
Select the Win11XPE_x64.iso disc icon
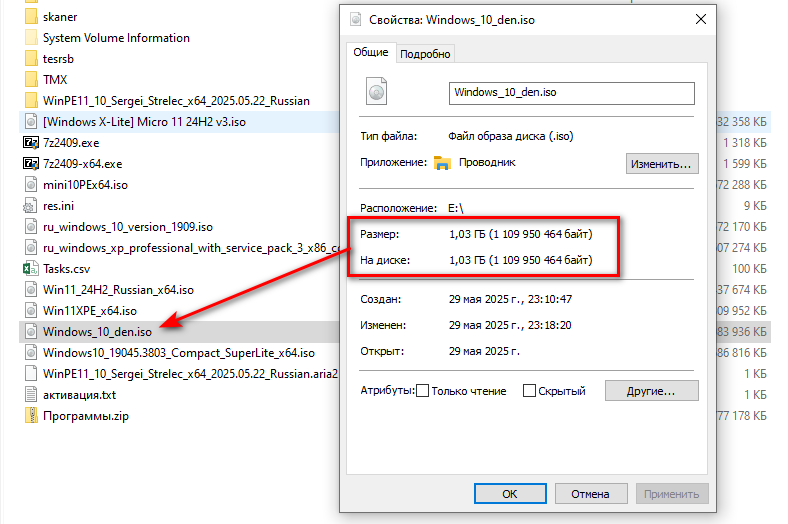(x=31, y=310)
